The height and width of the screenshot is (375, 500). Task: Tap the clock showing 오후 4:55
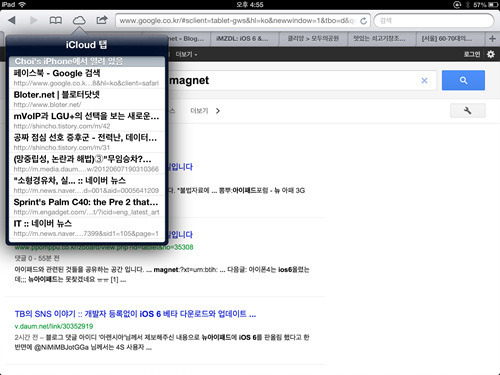coord(250,5)
